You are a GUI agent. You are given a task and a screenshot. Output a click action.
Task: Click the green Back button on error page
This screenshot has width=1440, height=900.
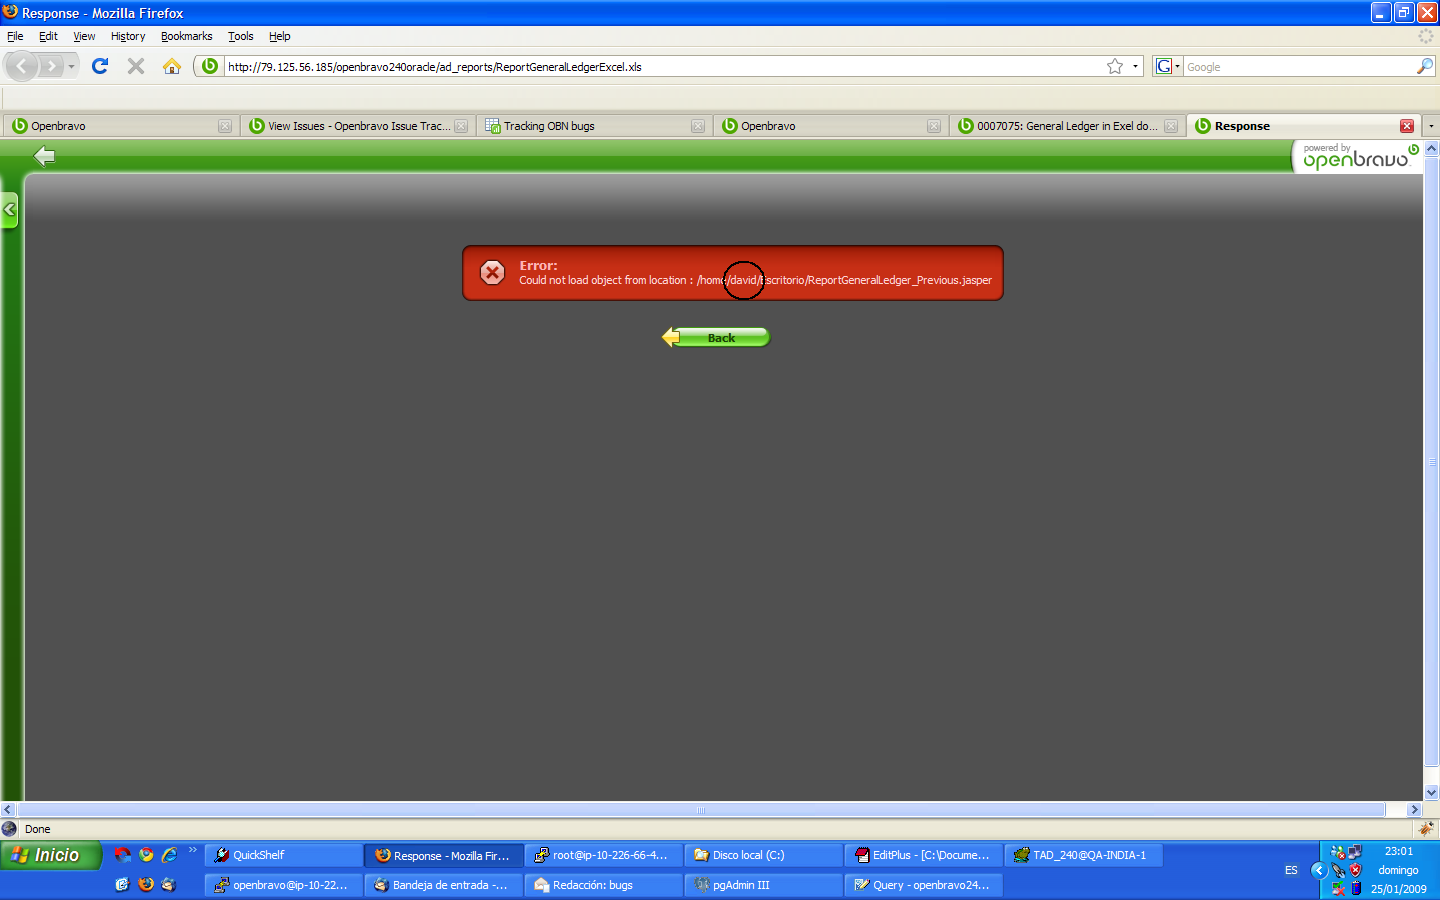click(716, 337)
